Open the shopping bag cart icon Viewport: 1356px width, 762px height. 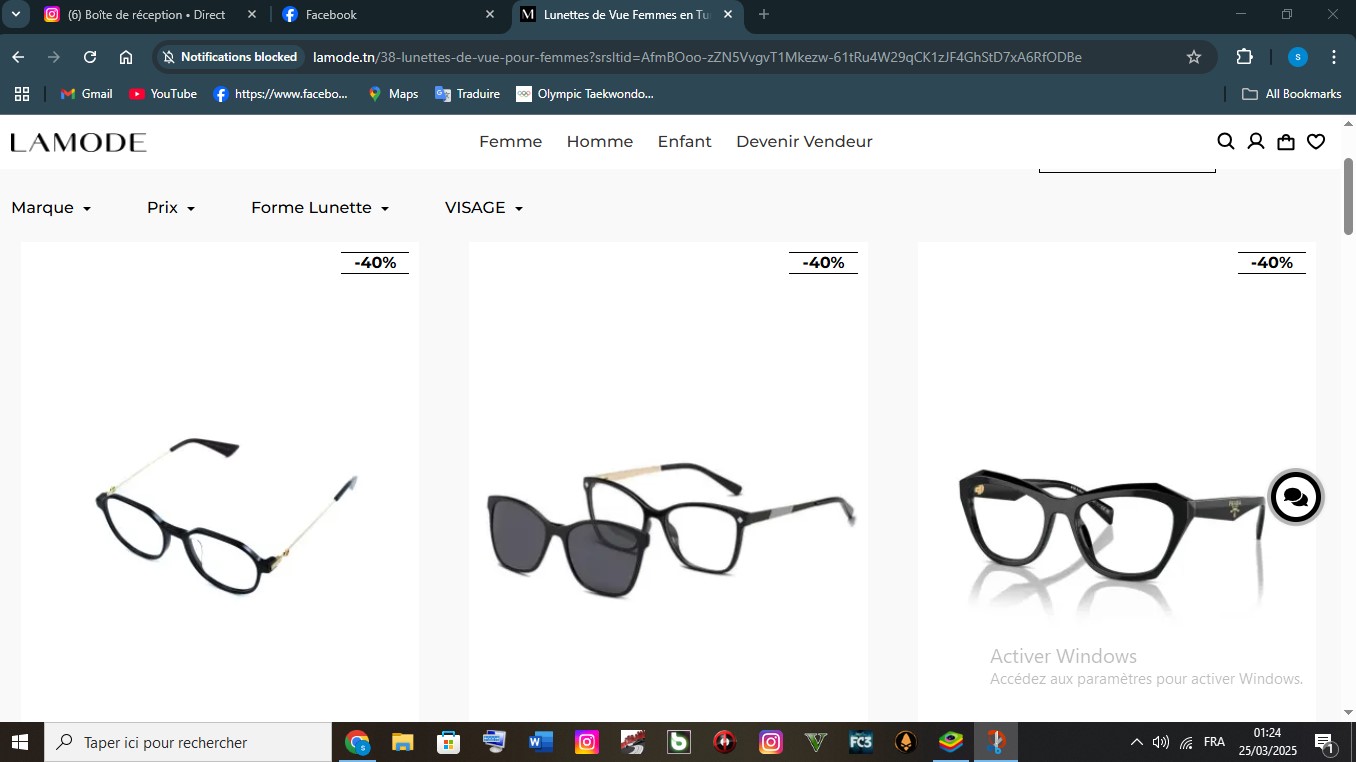[1286, 142]
